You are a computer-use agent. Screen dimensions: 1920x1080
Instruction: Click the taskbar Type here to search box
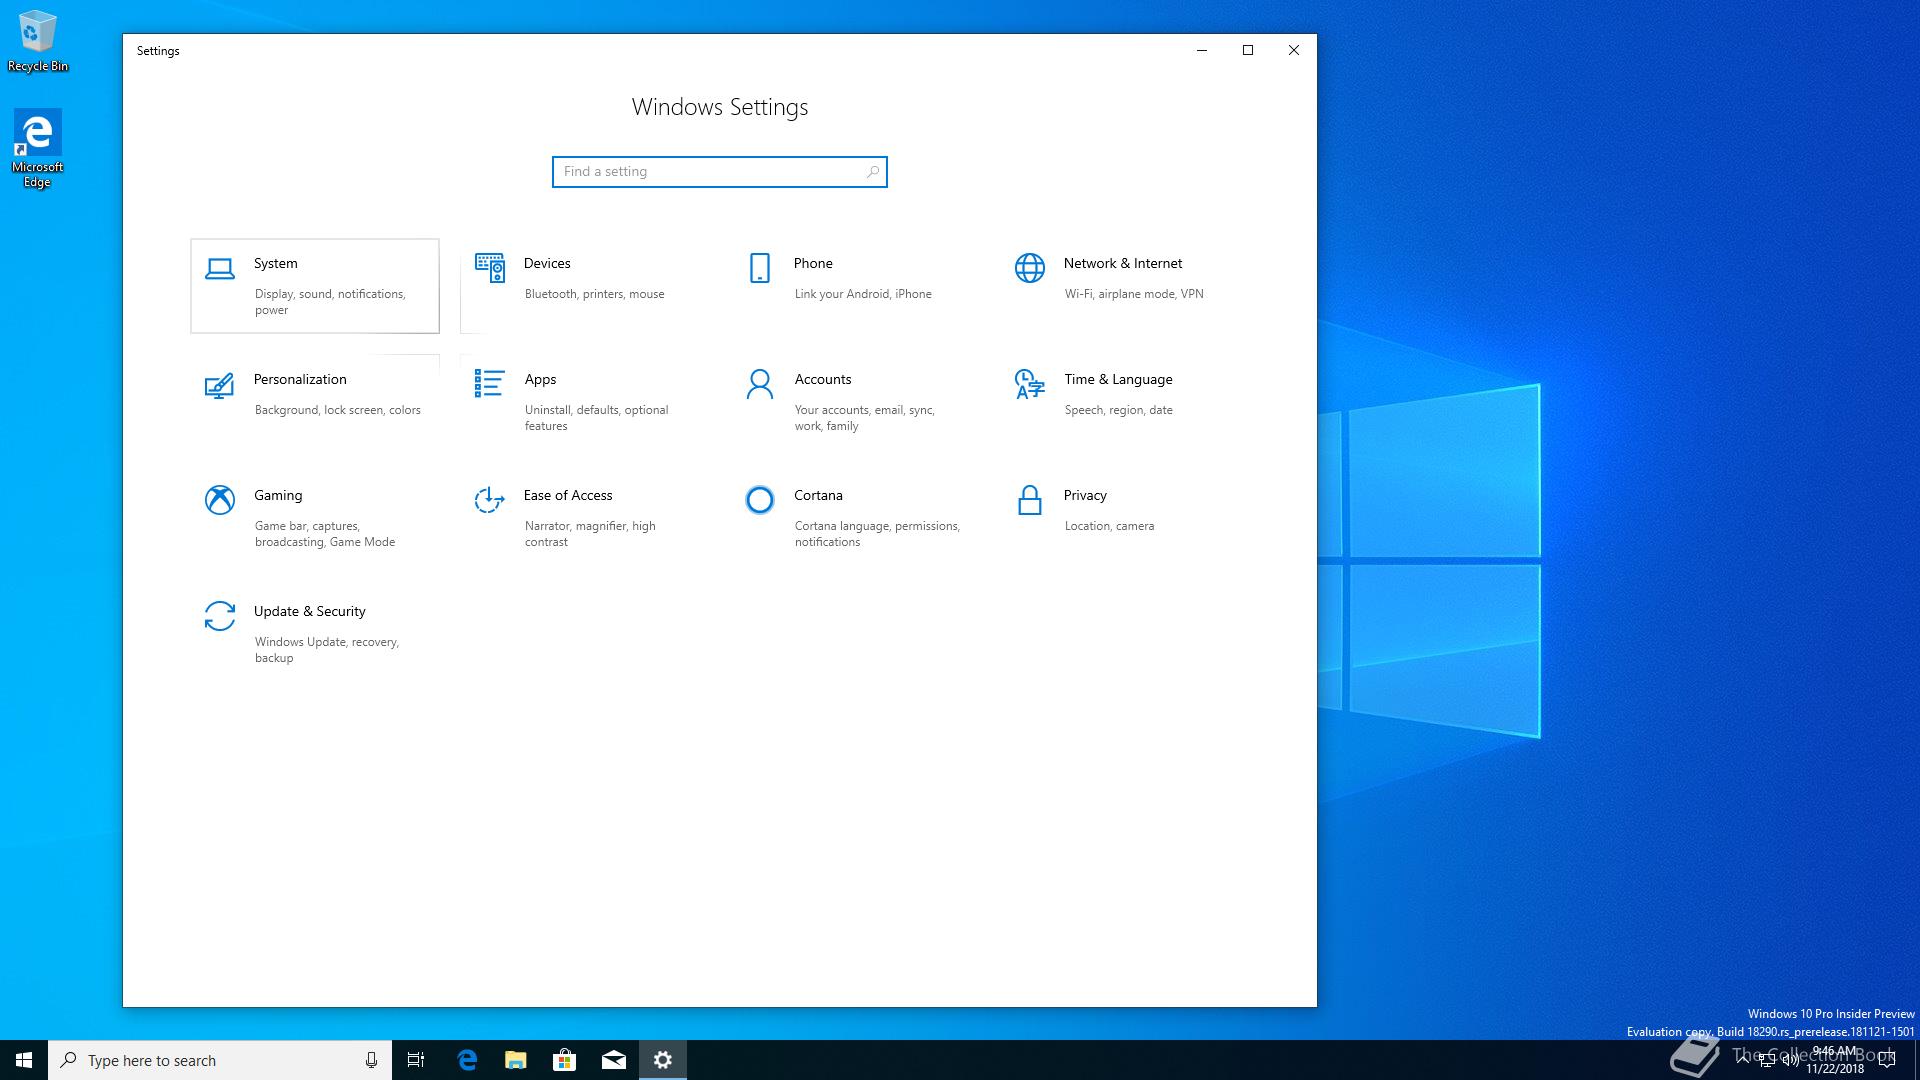point(220,1060)
